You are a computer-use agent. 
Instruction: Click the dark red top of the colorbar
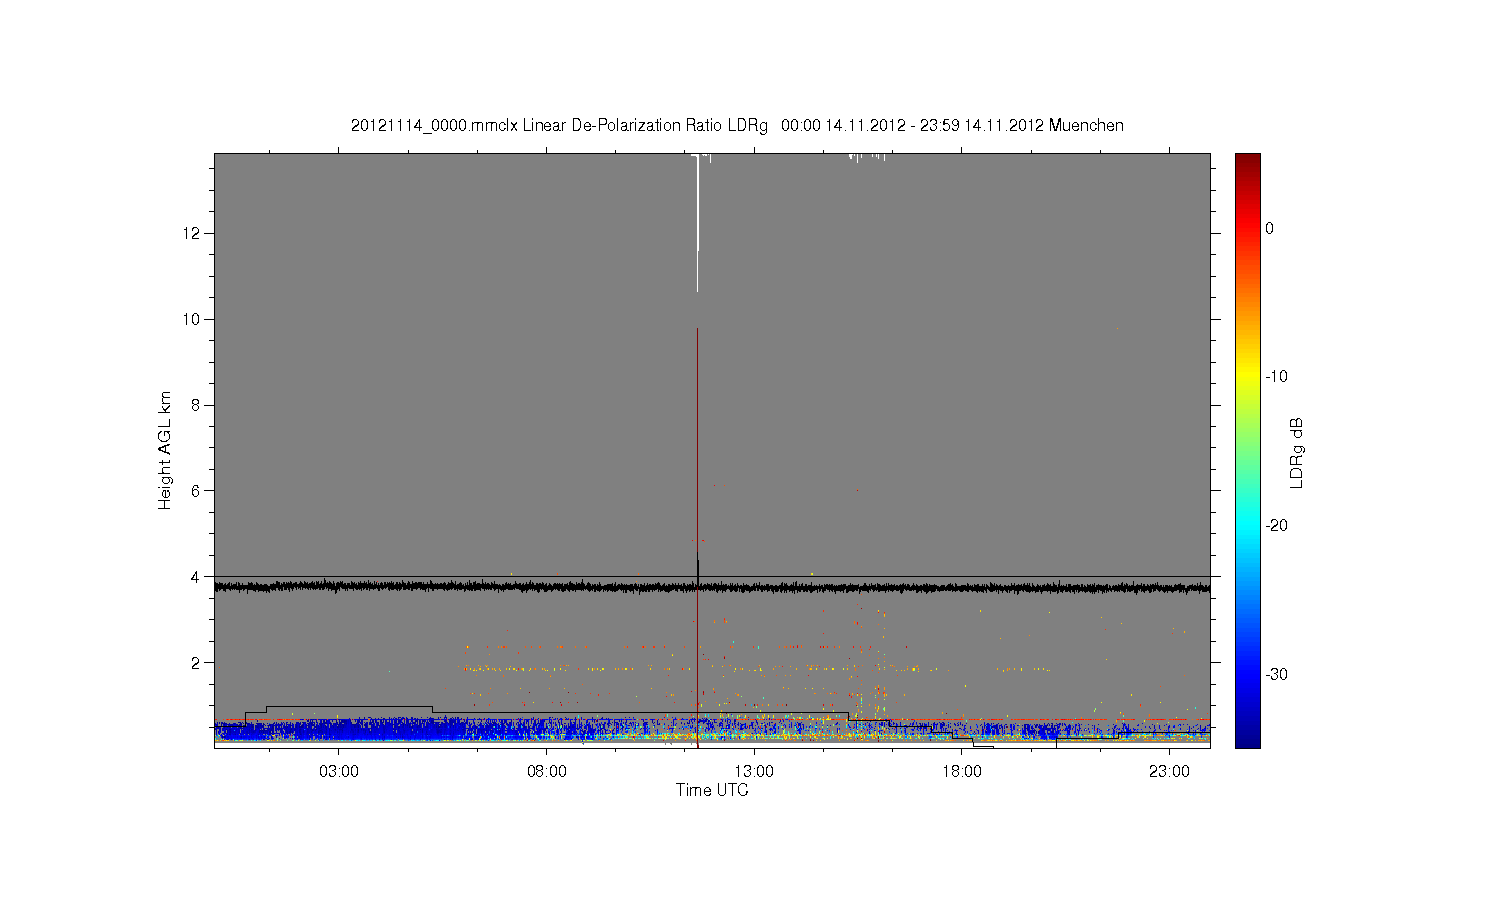click(x=1248, y=163)
